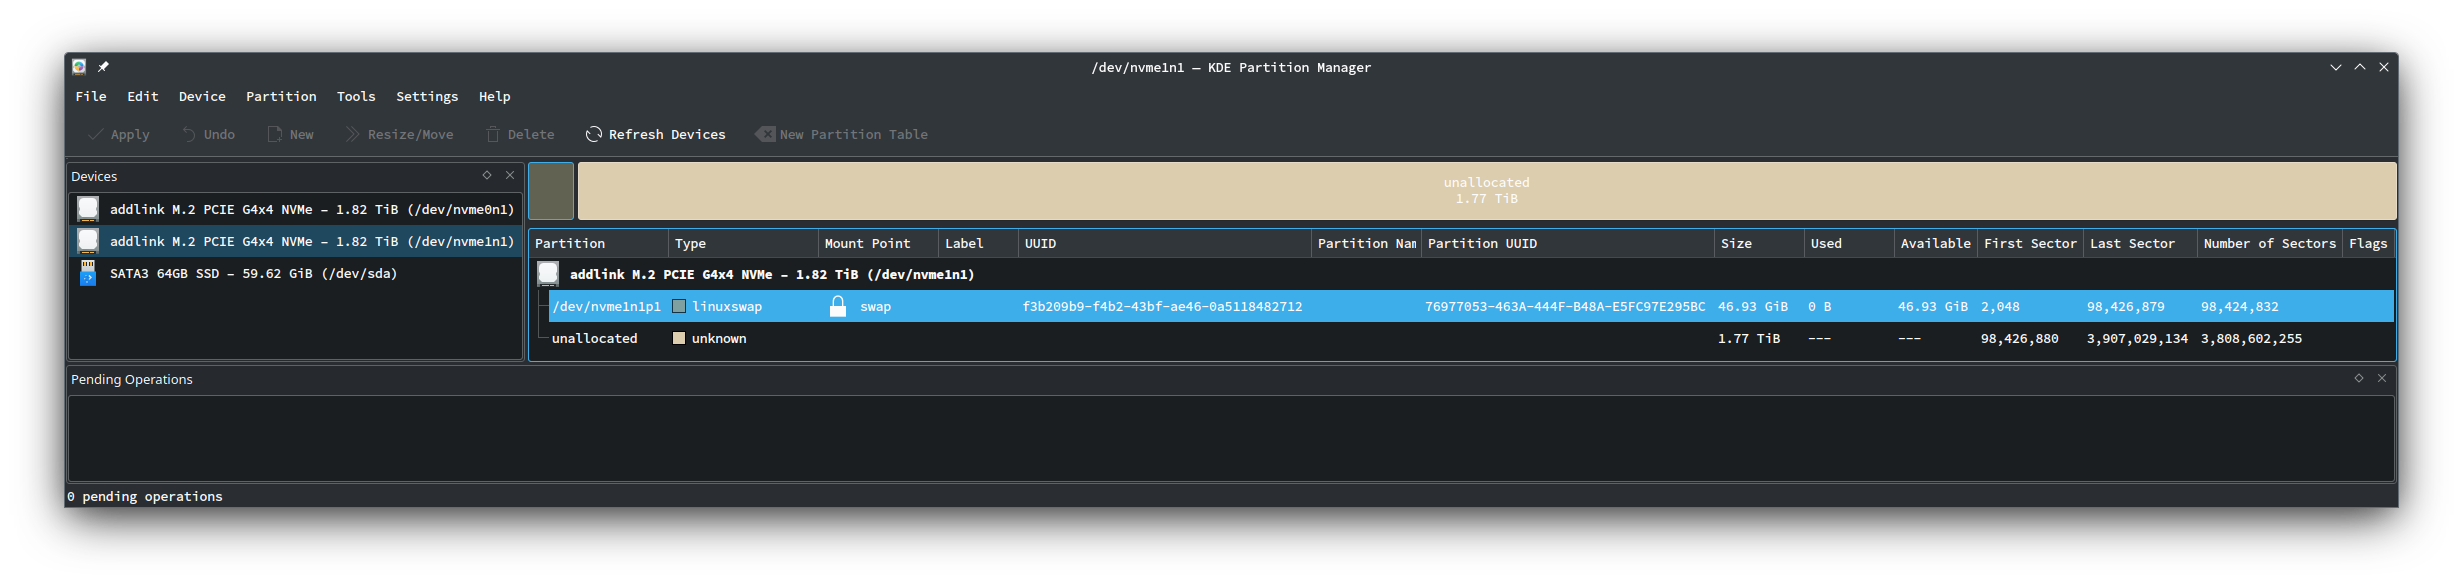Click the unallocated 1.77 TiB graphical bar
Image resolution: width=2463 pixels, height=584 pixels.
1486,191
